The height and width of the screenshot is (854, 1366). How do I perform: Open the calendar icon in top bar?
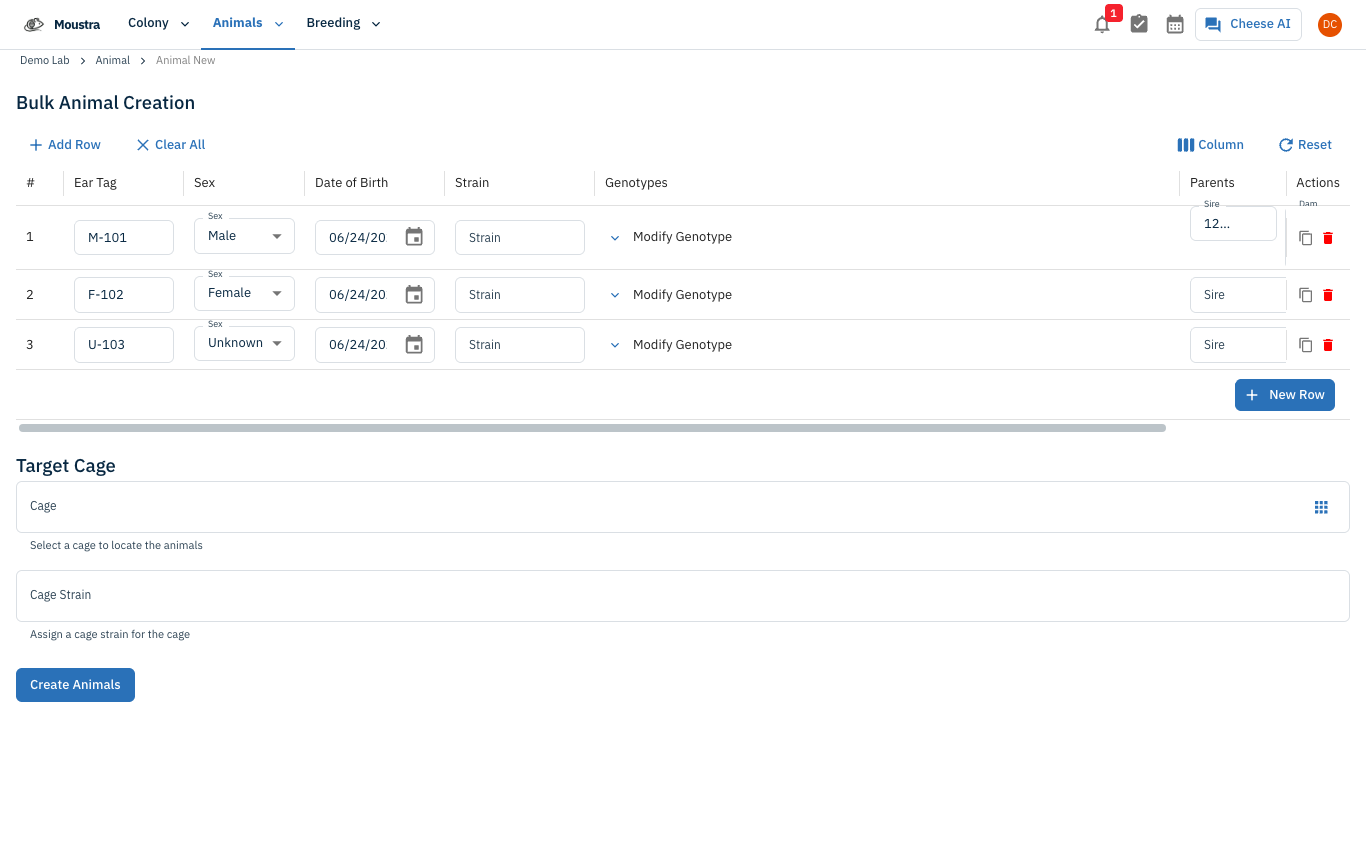pos(1175,24)
